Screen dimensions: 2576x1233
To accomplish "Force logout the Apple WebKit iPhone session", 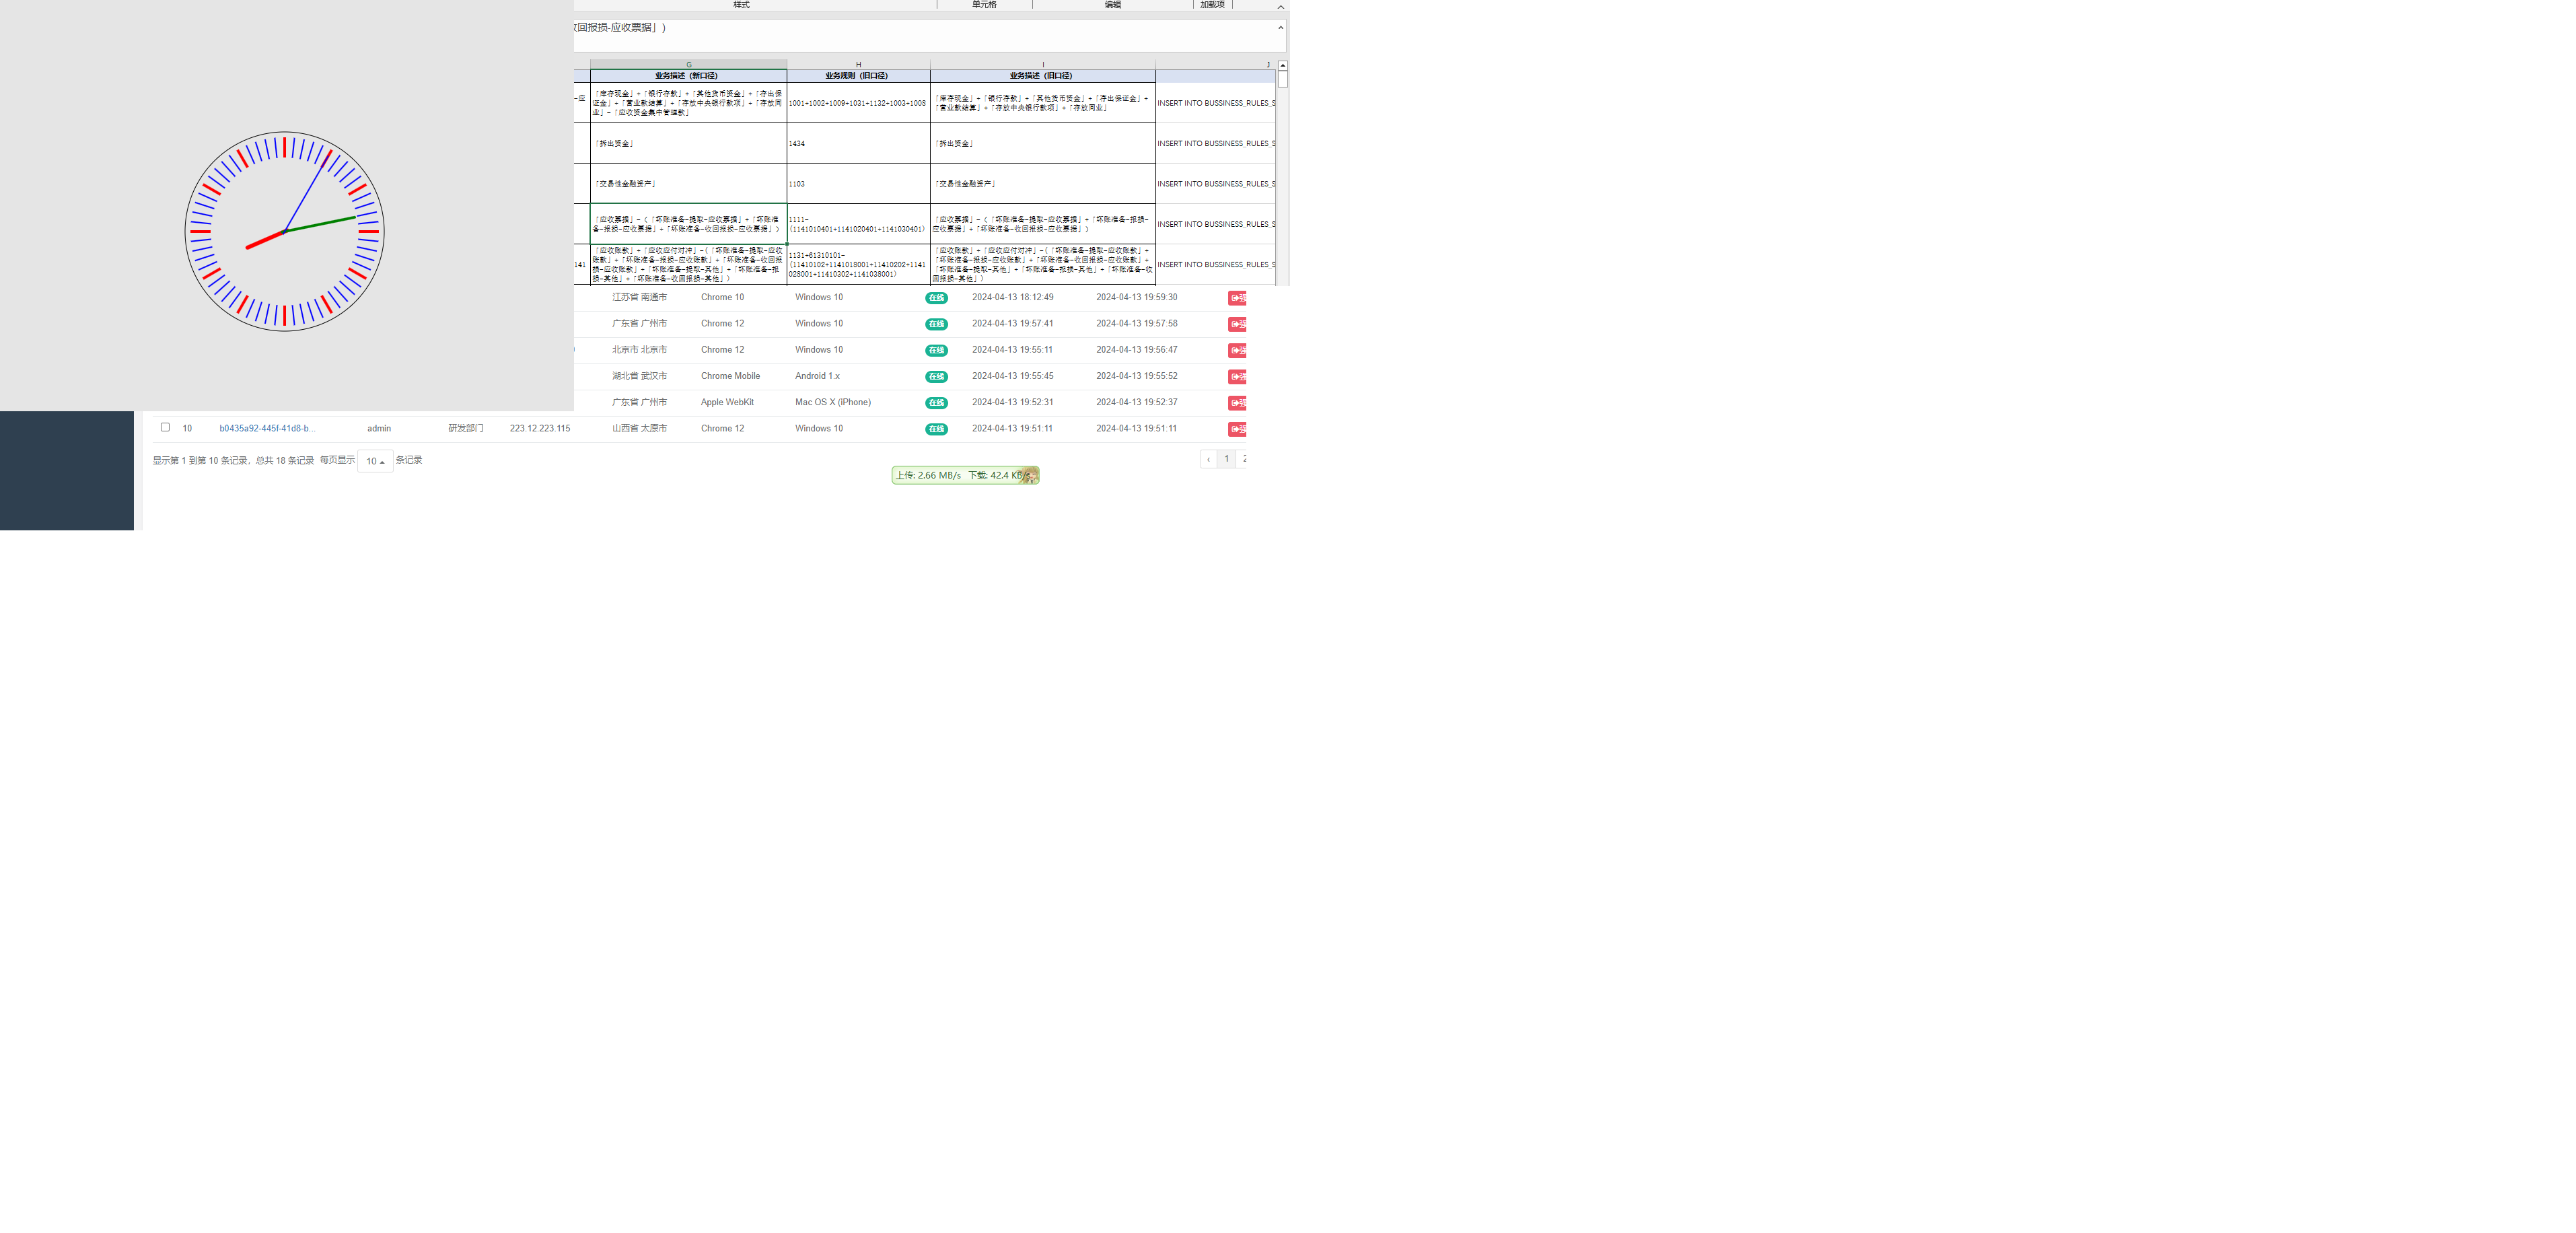I will tap(1237, 403).
